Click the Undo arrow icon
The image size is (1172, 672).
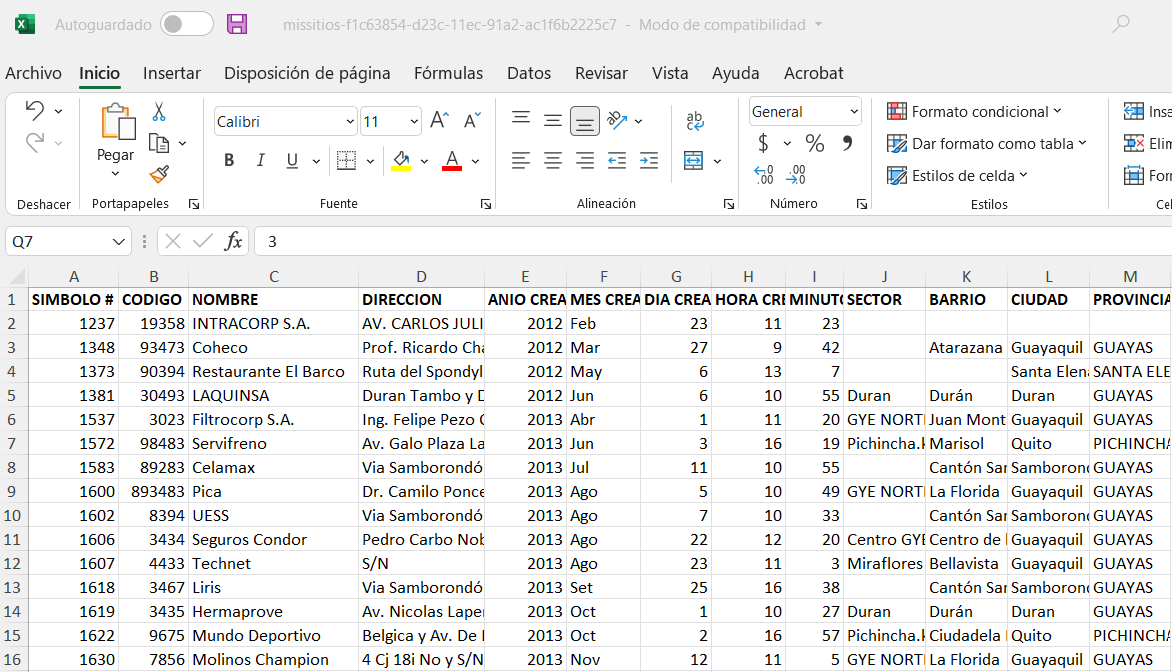tap(34, 111)
